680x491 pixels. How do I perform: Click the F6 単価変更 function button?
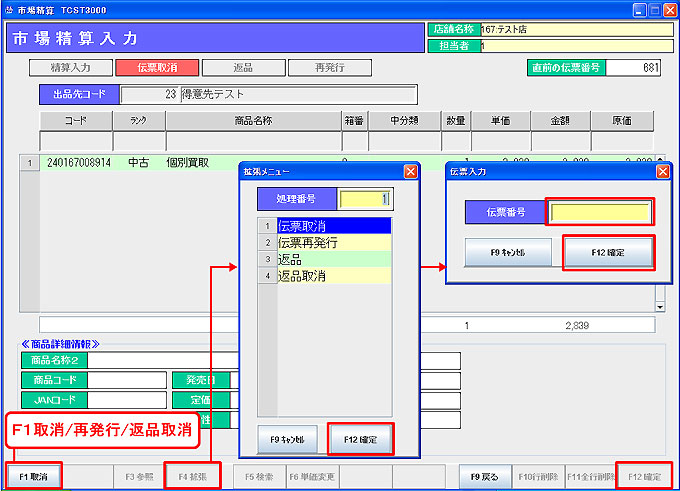[312, 477]
